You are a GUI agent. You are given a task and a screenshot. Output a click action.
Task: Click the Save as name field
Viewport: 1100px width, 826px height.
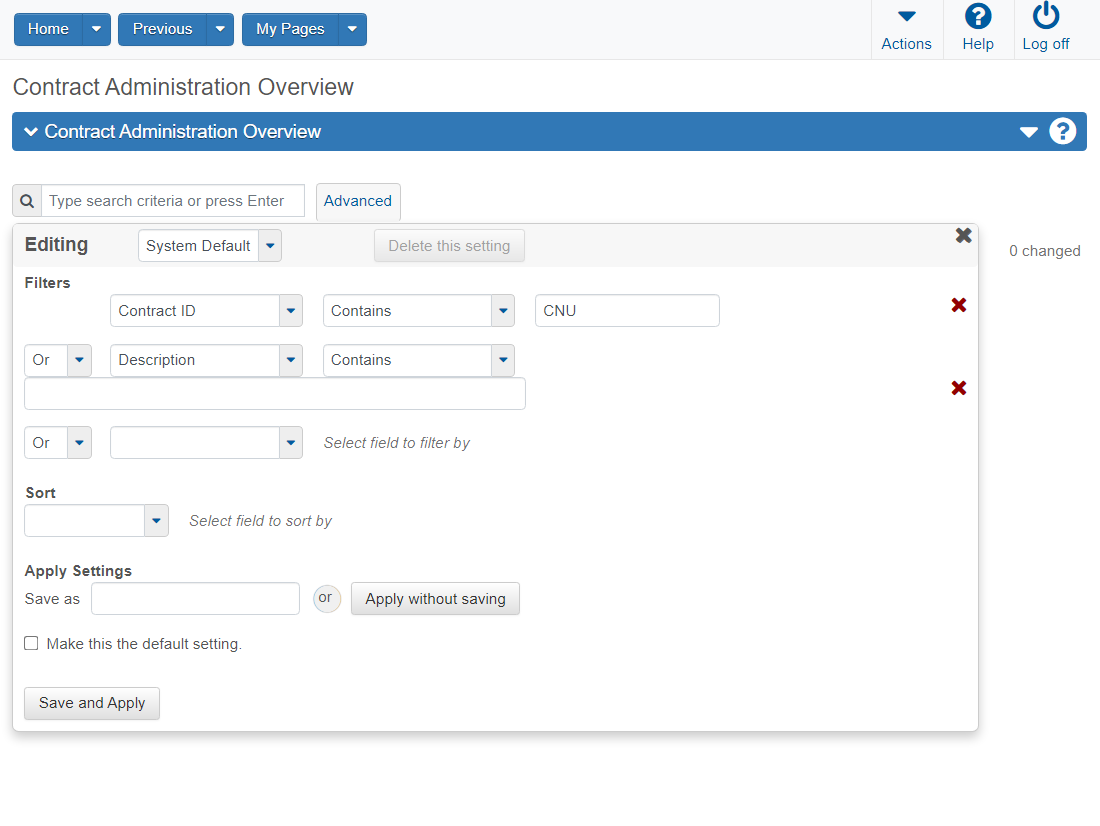tap(196, 599)
